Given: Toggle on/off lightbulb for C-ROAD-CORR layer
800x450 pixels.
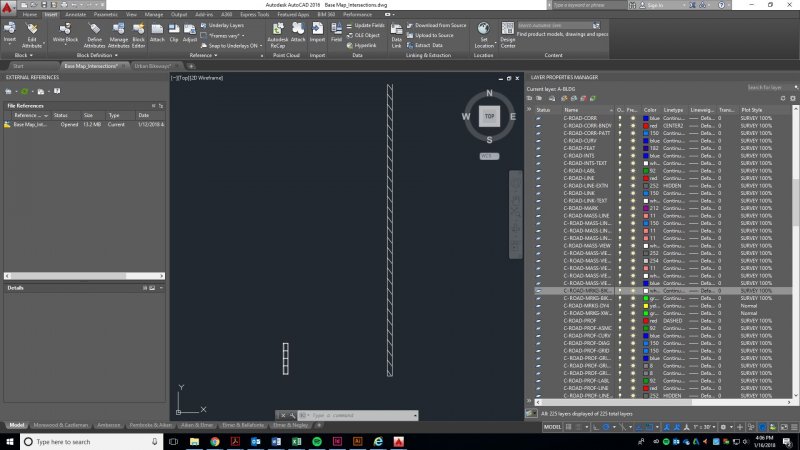Looking at the screenshot, I should coord(620,119).
